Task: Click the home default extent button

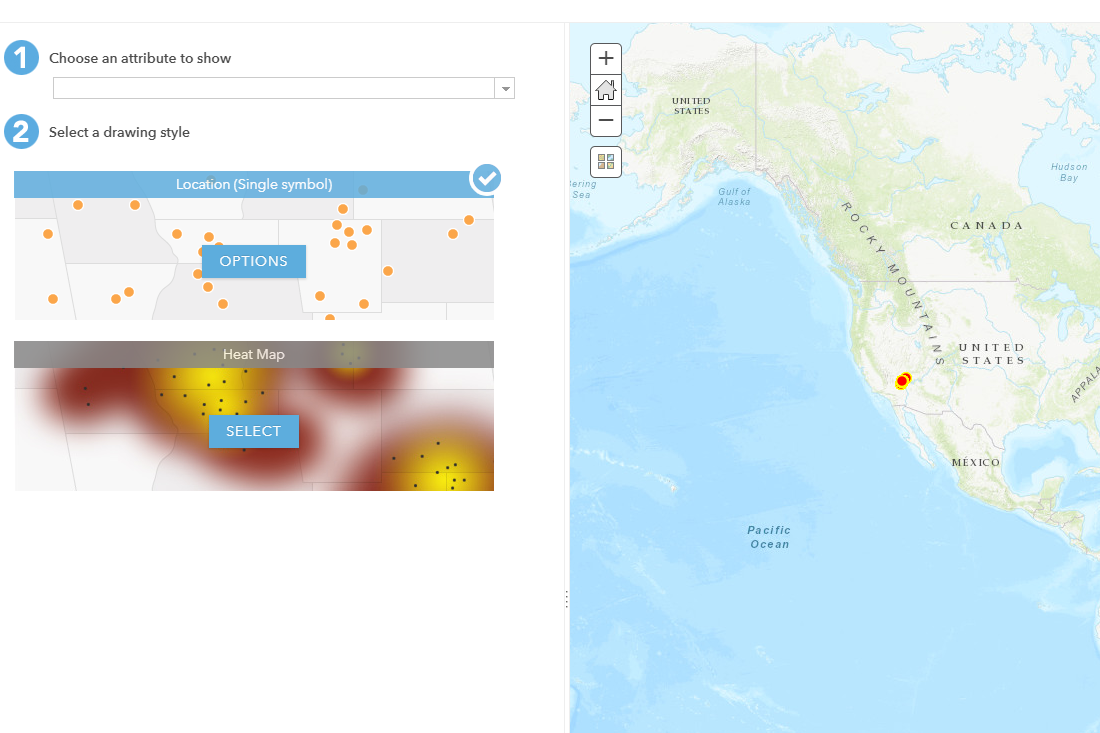Action: coord(606,90)
